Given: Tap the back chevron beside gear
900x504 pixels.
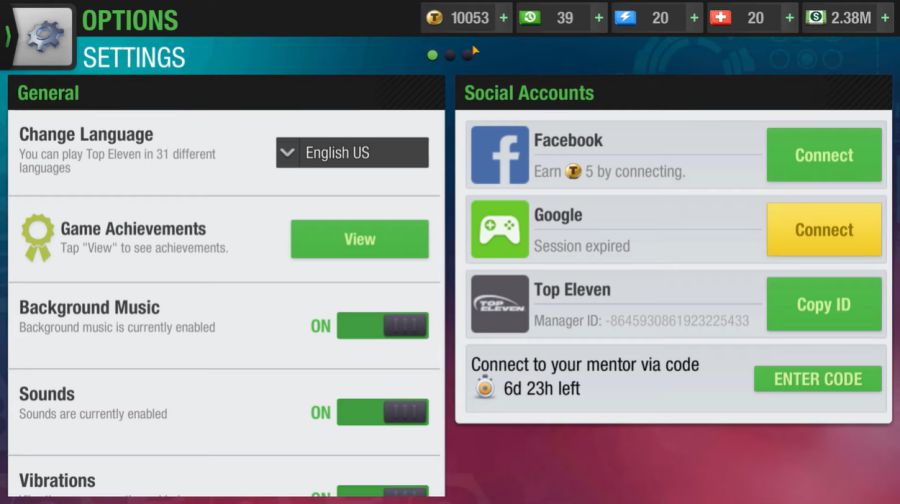Looking at the screenshot, I should tap(7, 36).
